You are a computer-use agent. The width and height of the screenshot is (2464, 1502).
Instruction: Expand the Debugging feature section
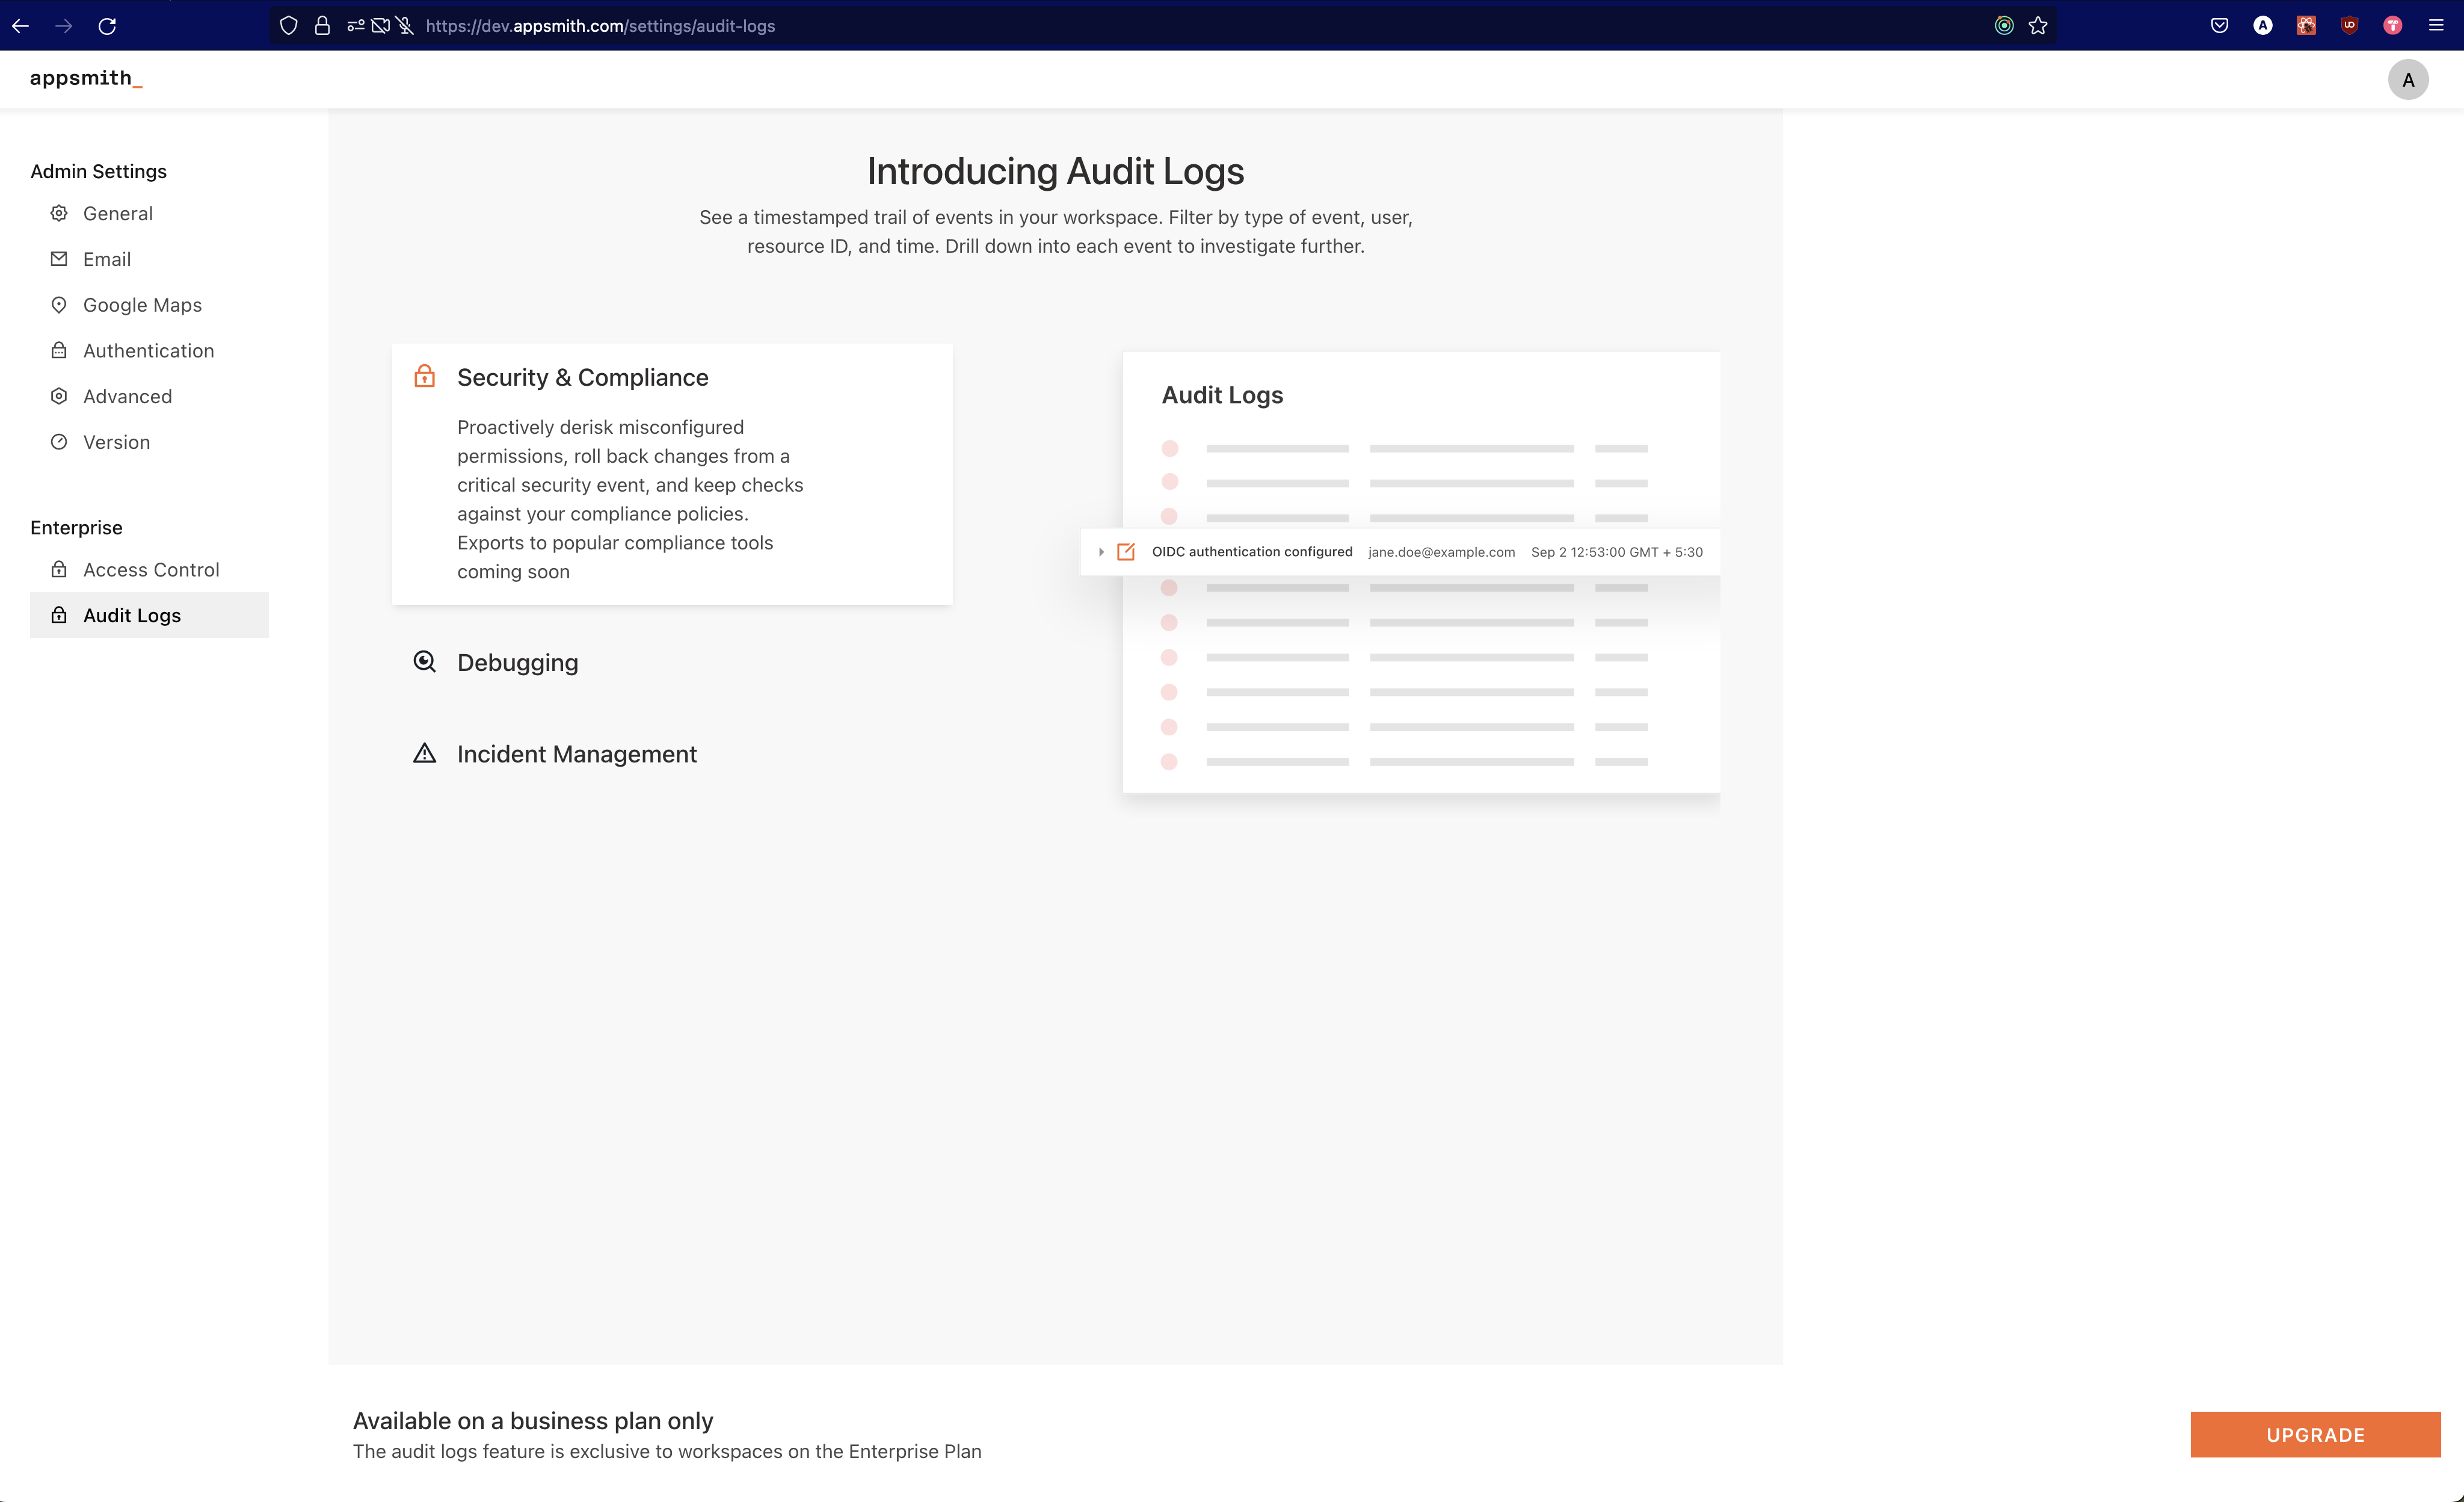(x=517, y=662)
